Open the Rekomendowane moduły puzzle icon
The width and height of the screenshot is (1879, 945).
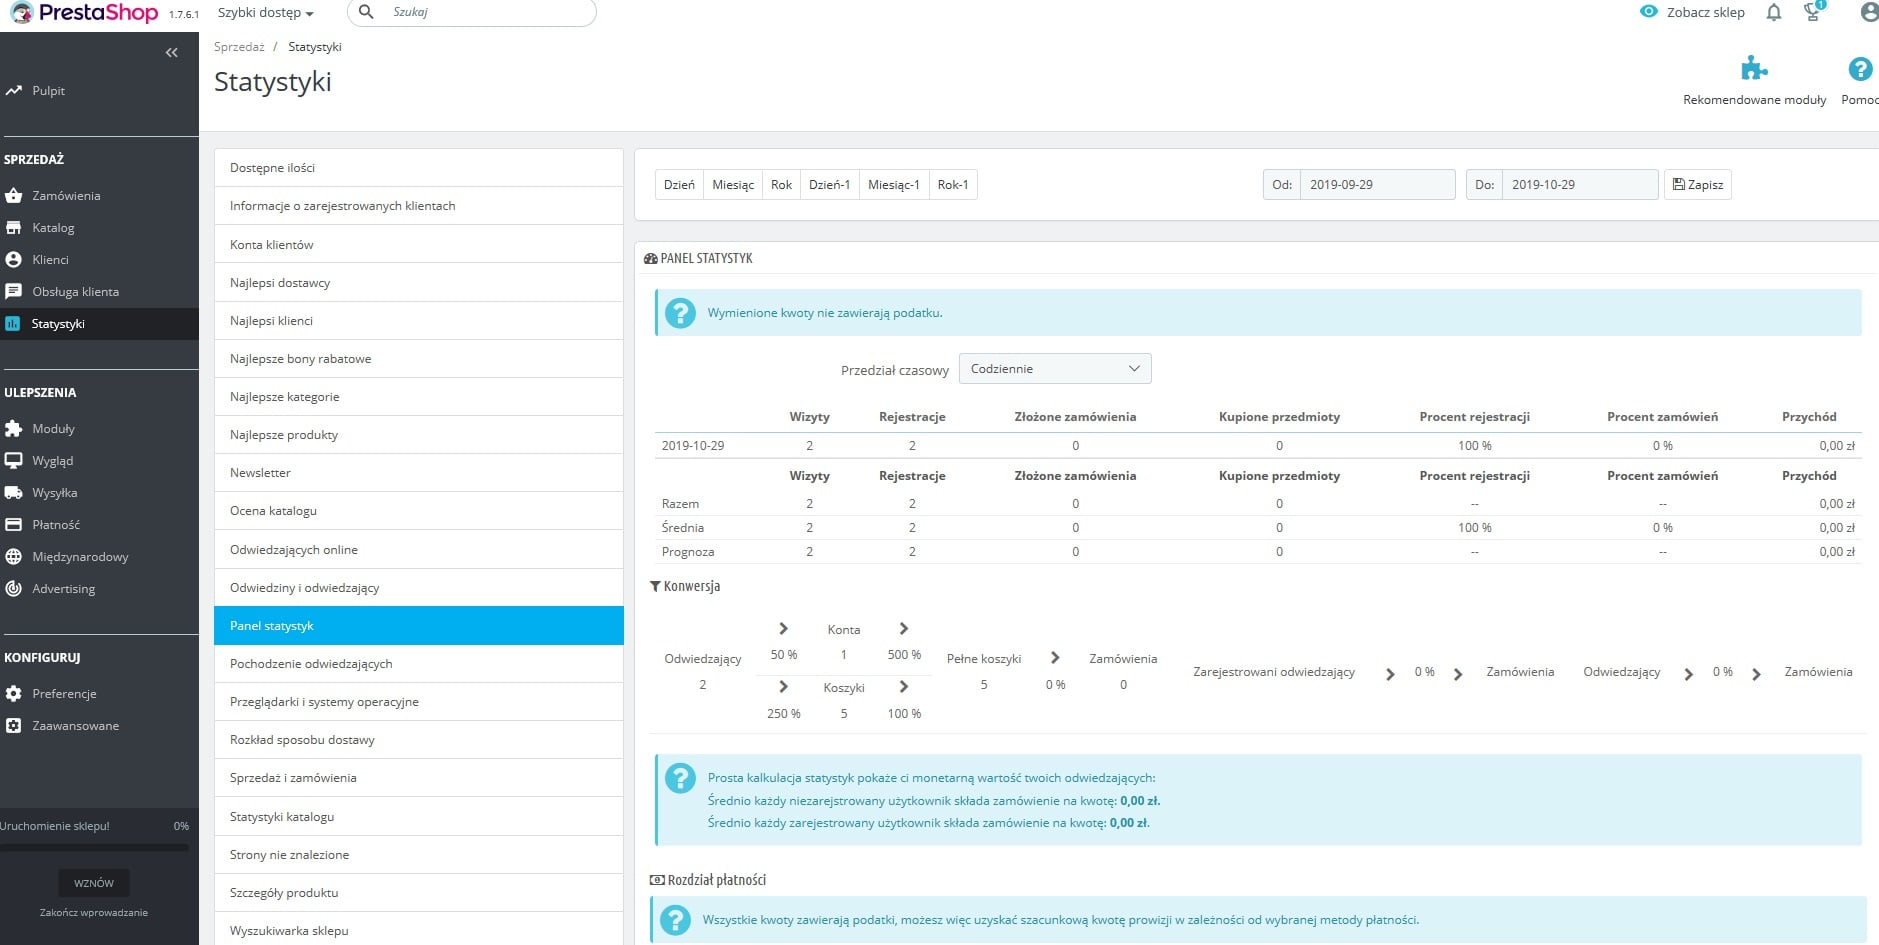1754,69
